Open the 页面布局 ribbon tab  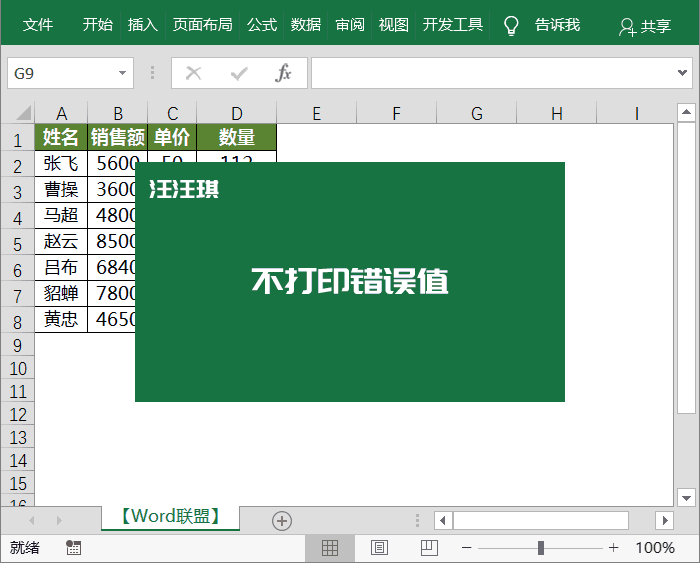tap(202, 25)
